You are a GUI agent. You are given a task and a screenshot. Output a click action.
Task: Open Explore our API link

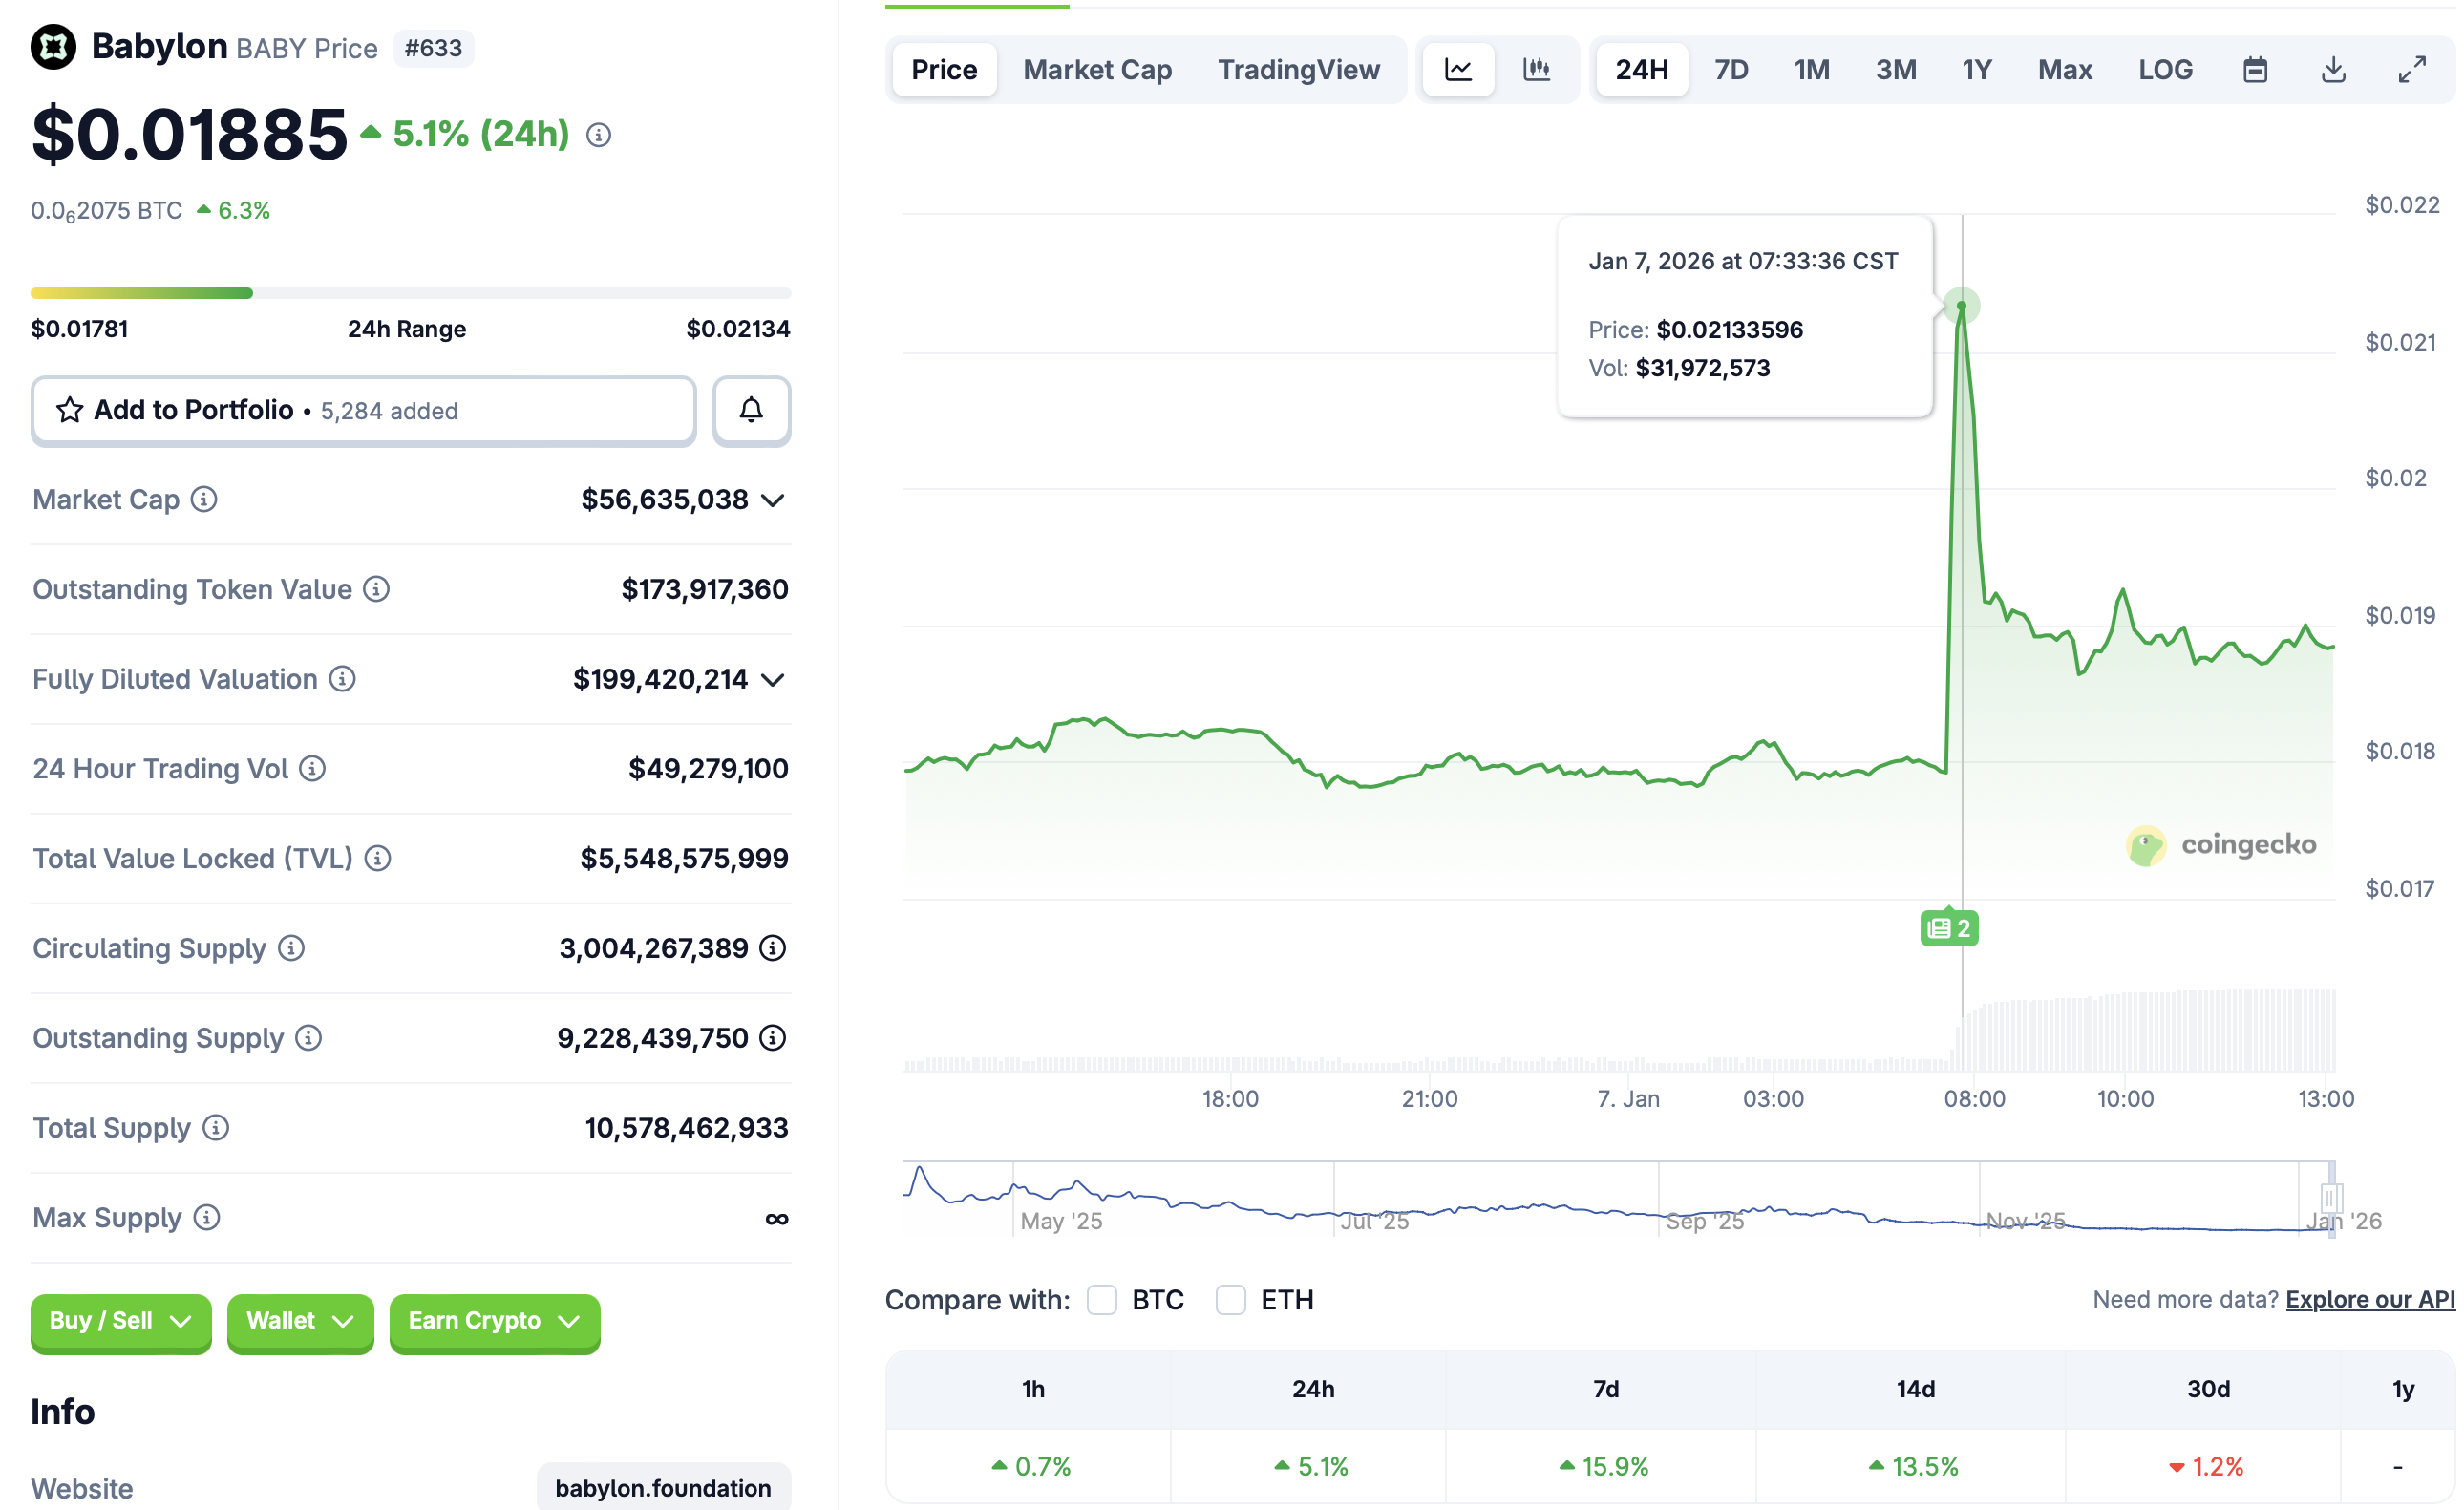[x=2369, y=1300]
